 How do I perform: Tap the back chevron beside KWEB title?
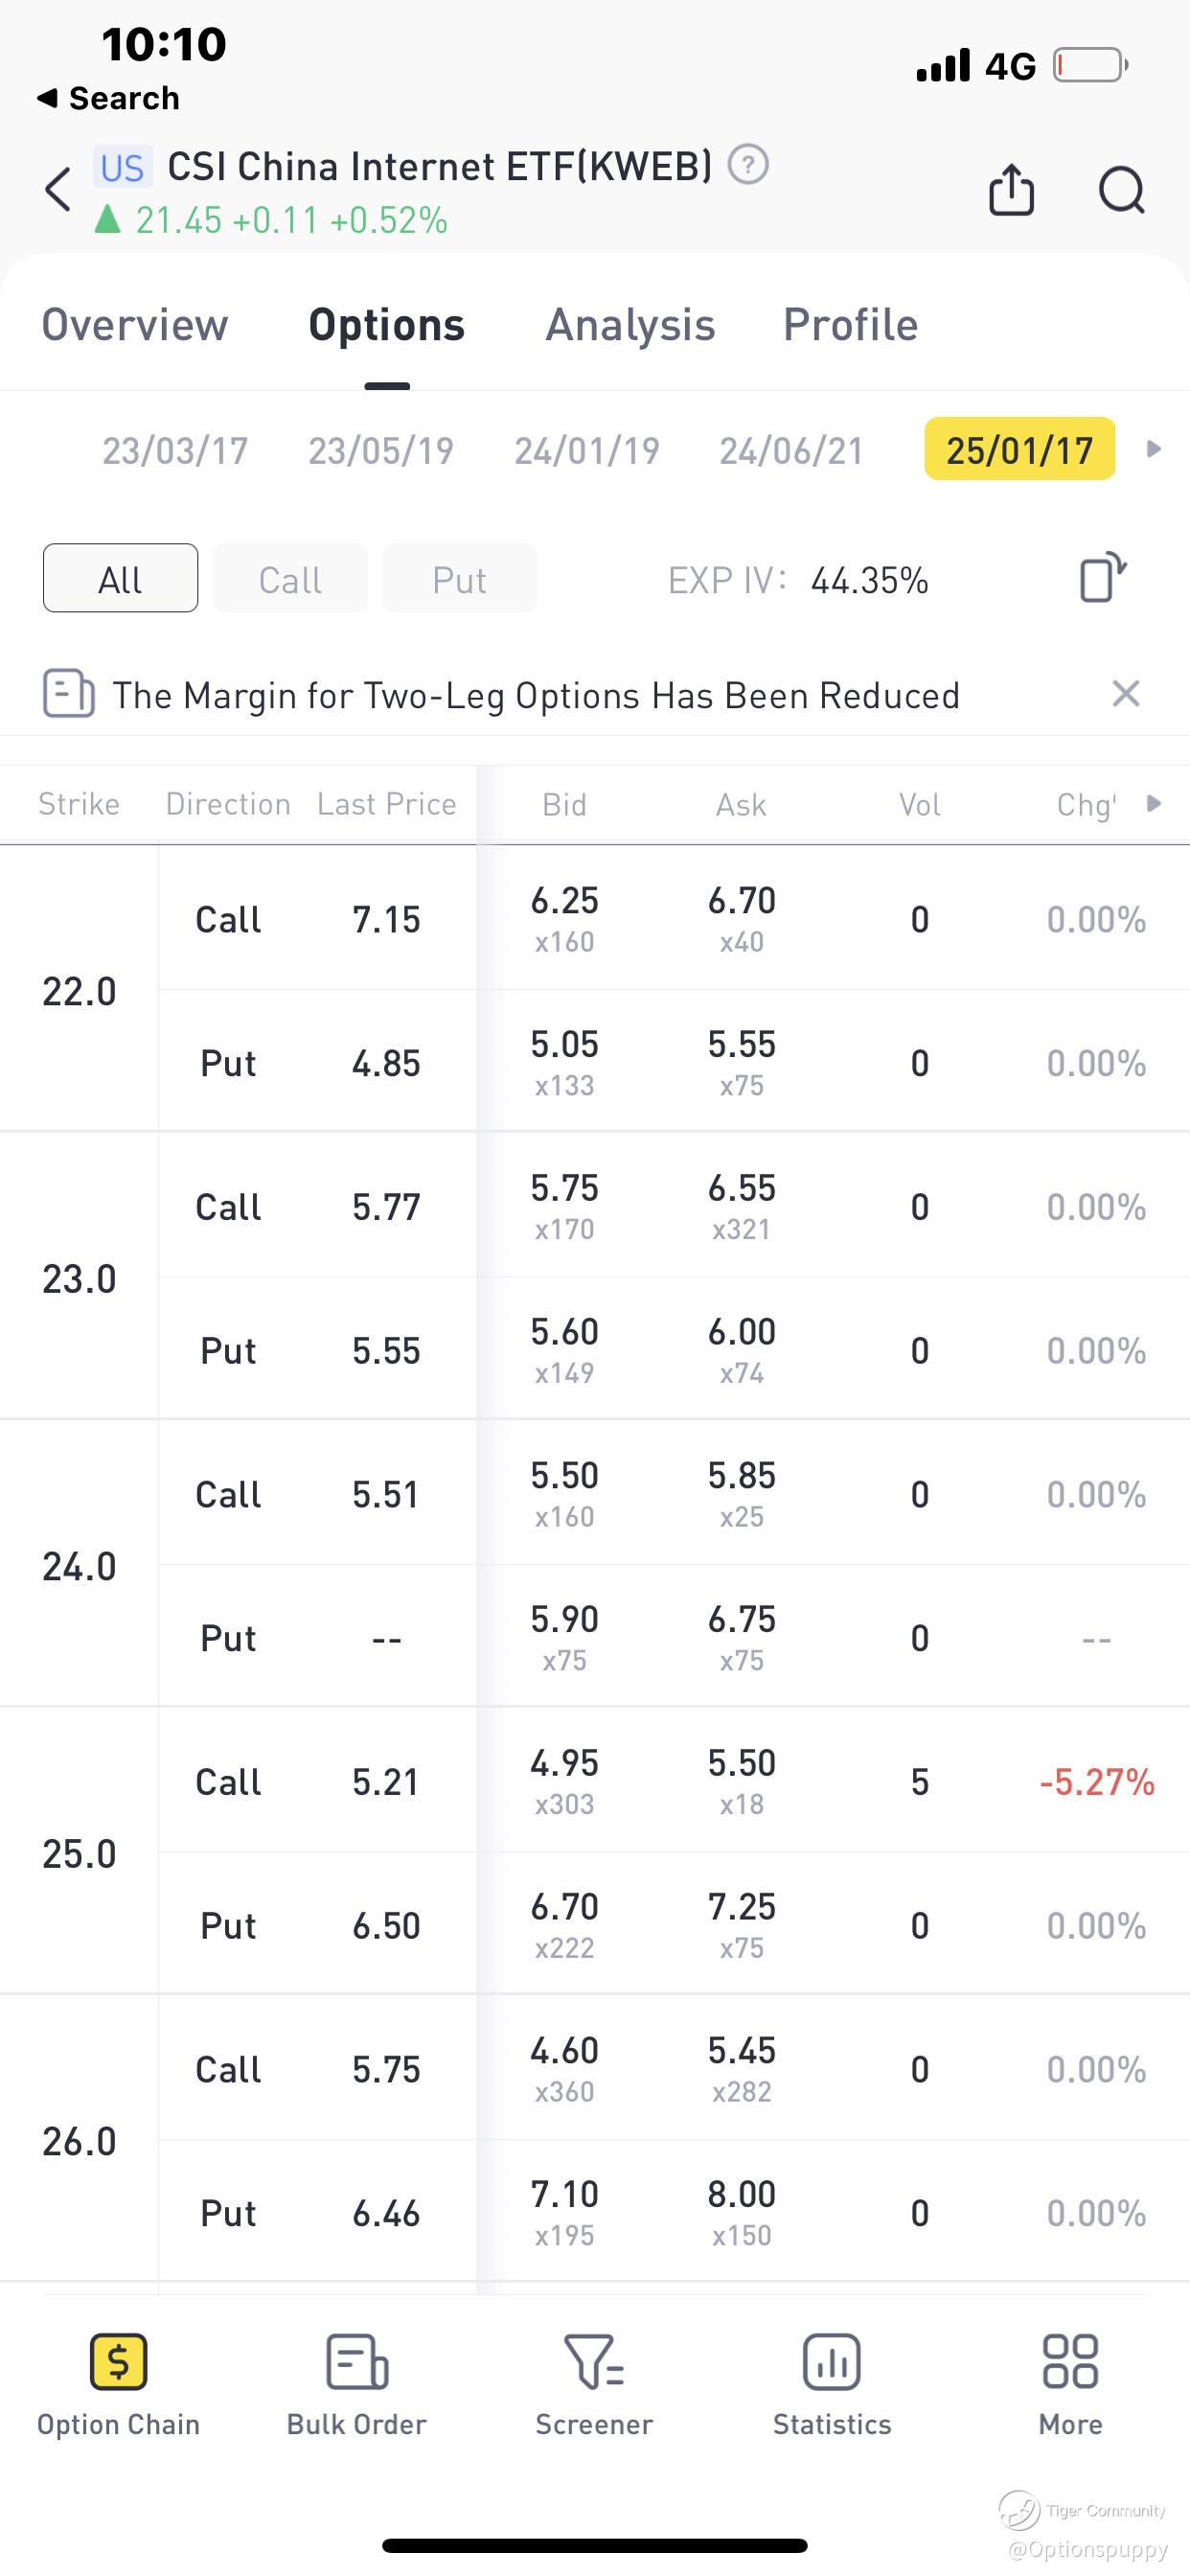point(58,189)
